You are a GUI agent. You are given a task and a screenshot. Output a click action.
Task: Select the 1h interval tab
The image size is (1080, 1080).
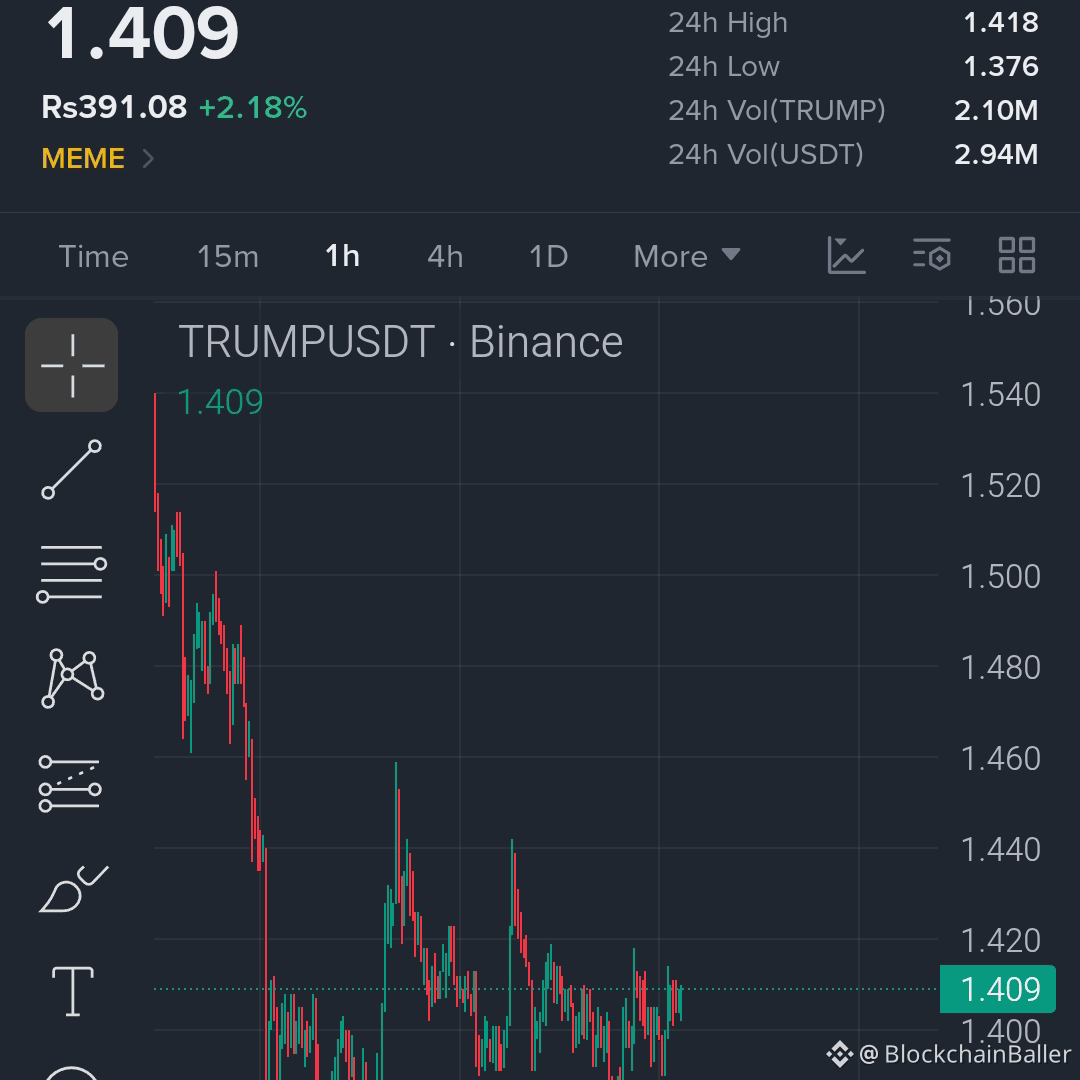pyautogui.click(x=342, y=256)
